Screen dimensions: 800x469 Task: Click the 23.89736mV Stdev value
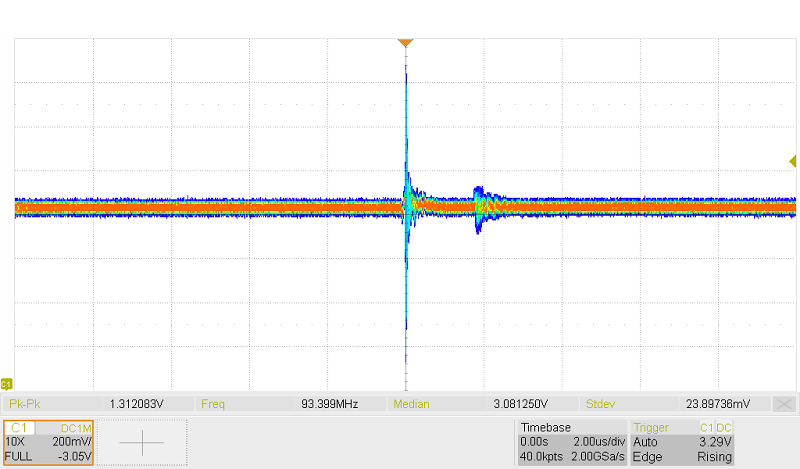tap(715, 404)
